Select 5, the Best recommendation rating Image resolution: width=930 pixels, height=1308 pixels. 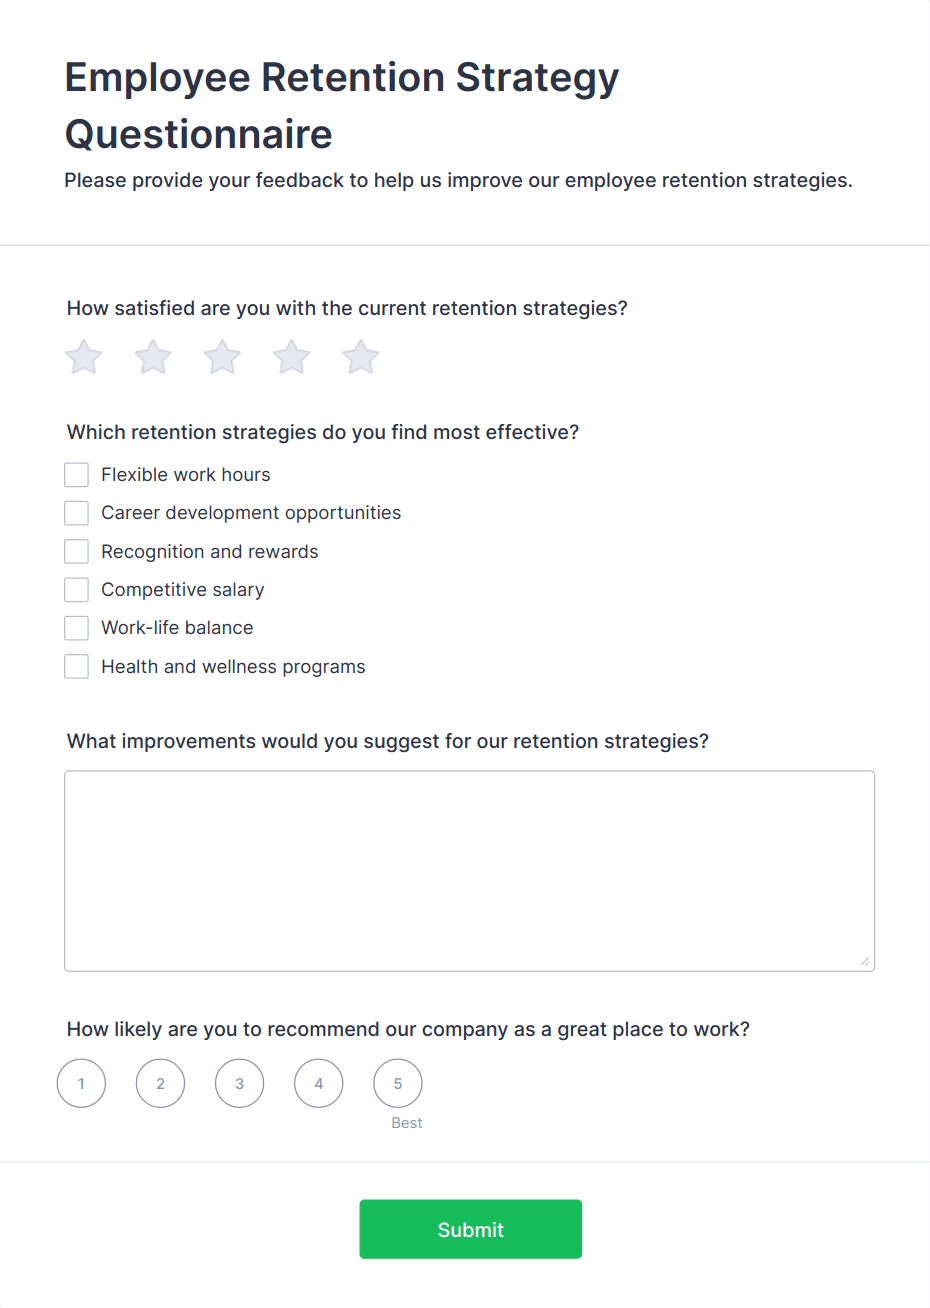pyautogui.click(x=397, y=1083)
